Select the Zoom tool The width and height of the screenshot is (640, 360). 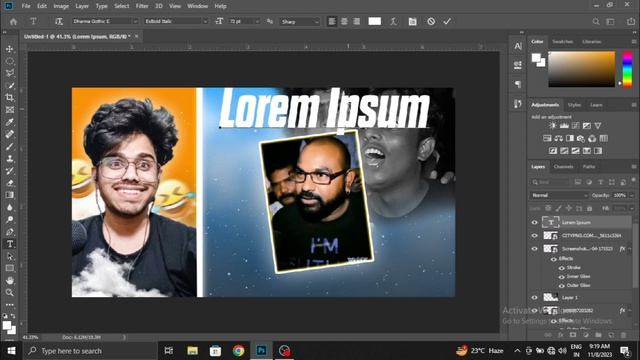point(10,293)
